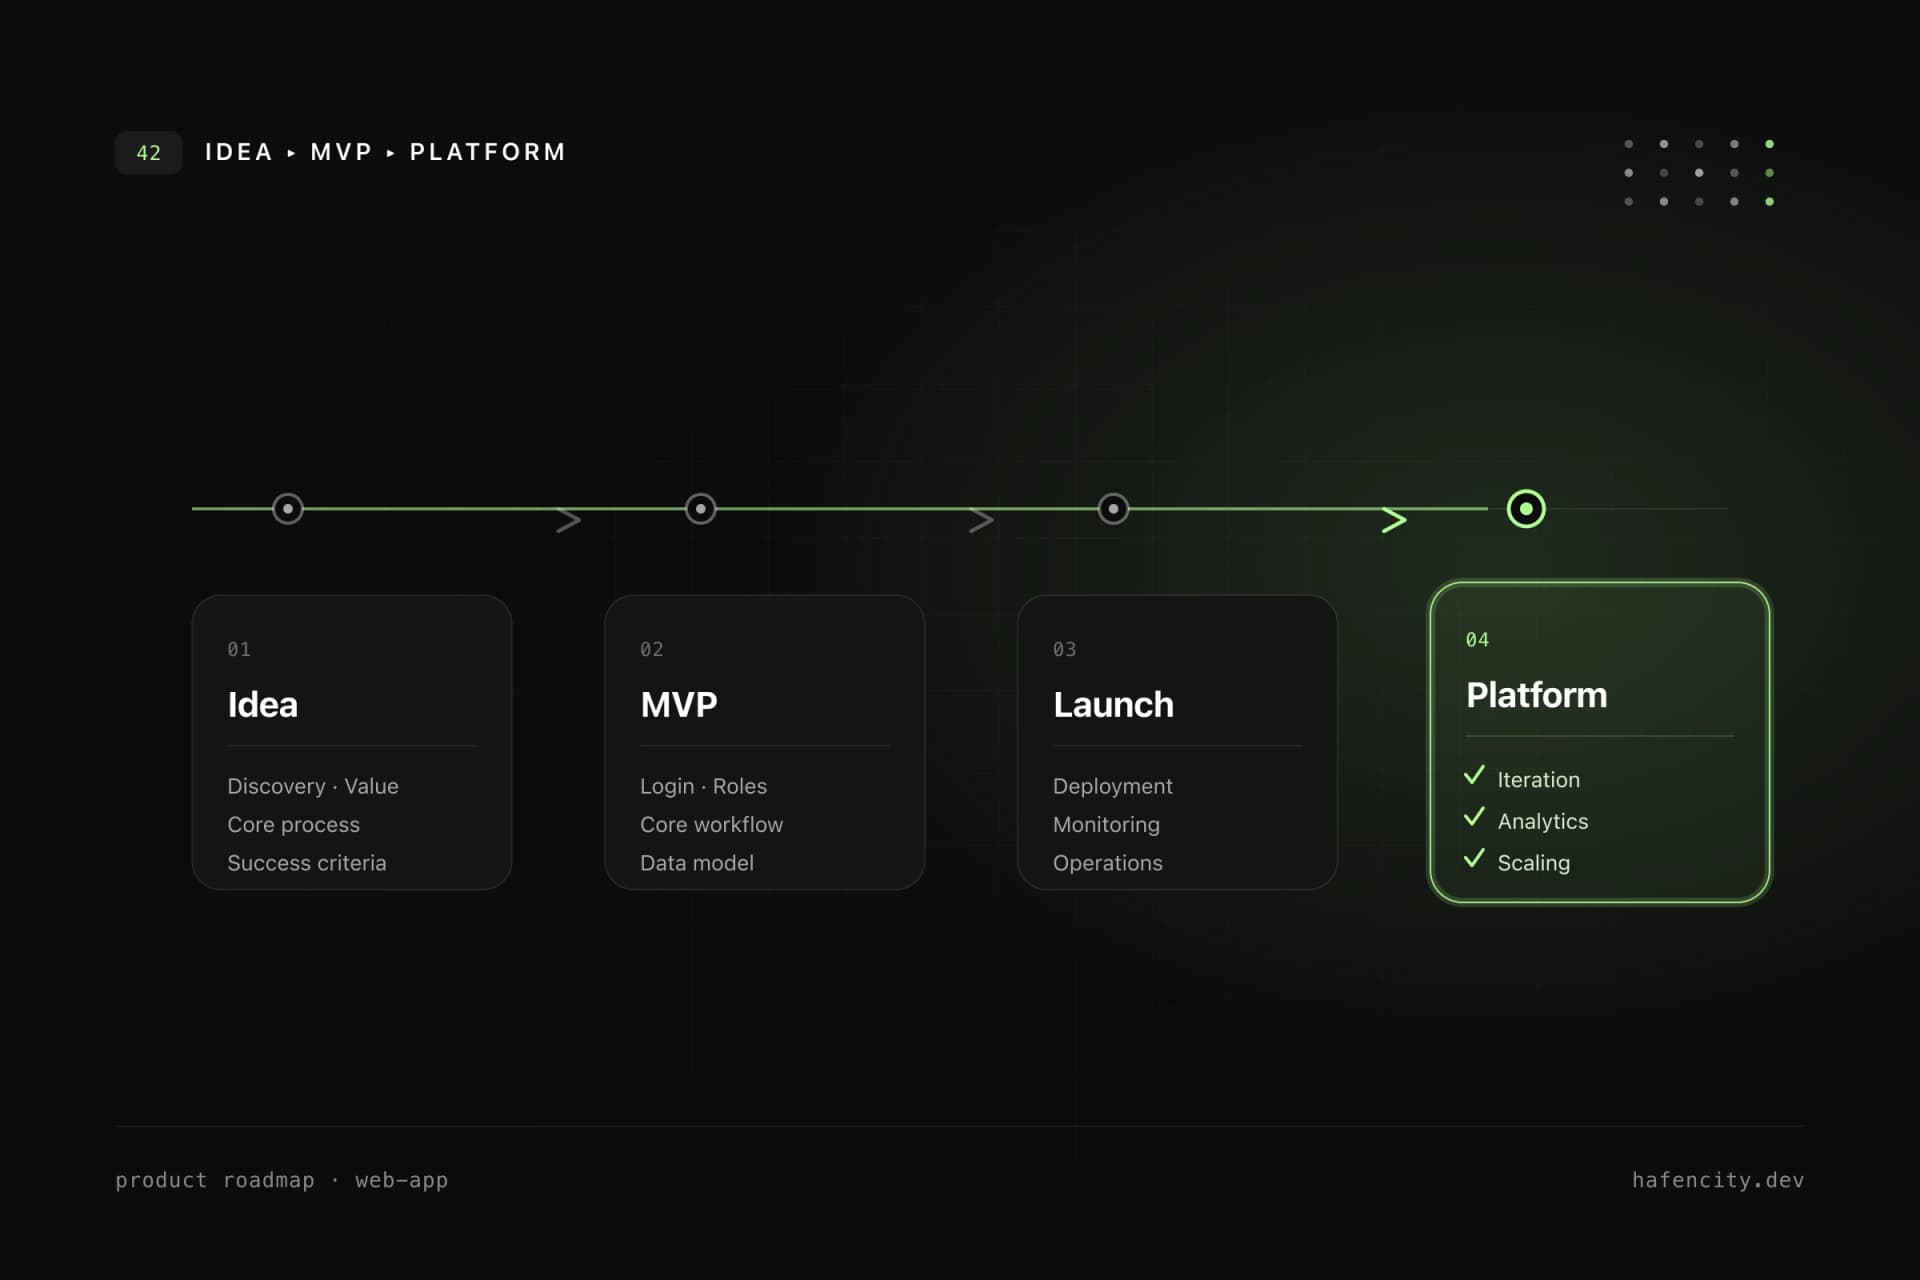Click the product roadmap web-app footer text

[281, 1180]
